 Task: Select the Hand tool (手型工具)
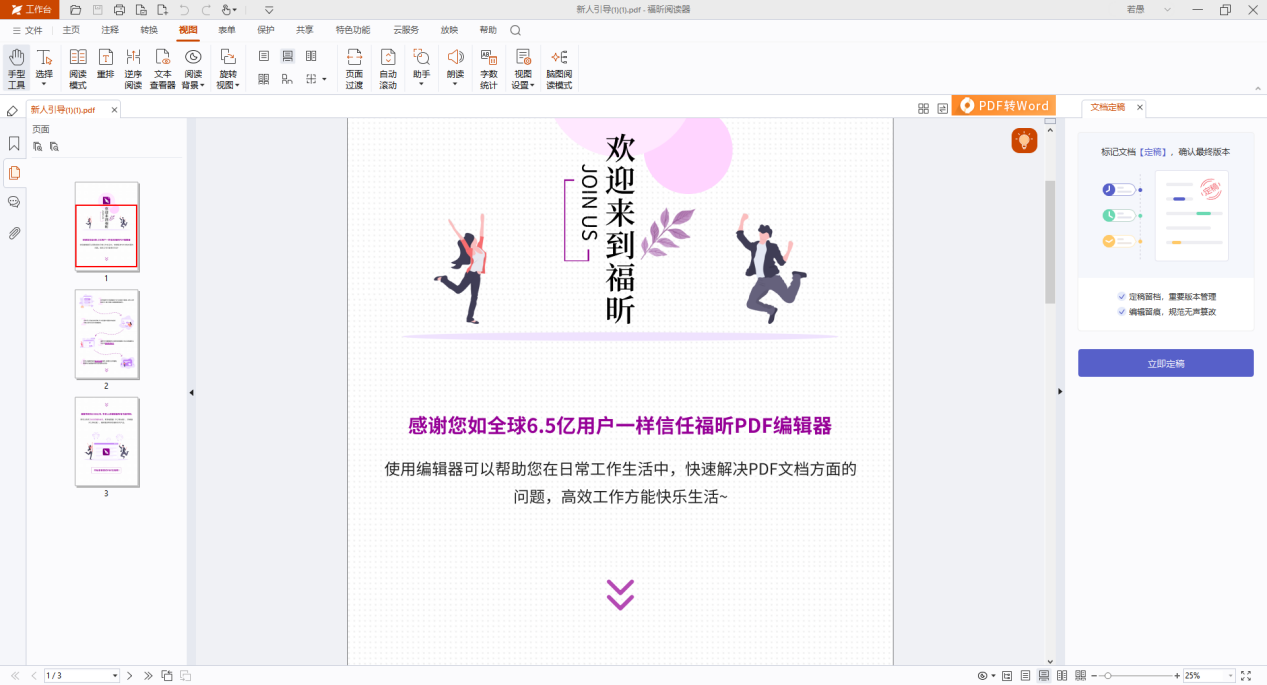(16, 68)
